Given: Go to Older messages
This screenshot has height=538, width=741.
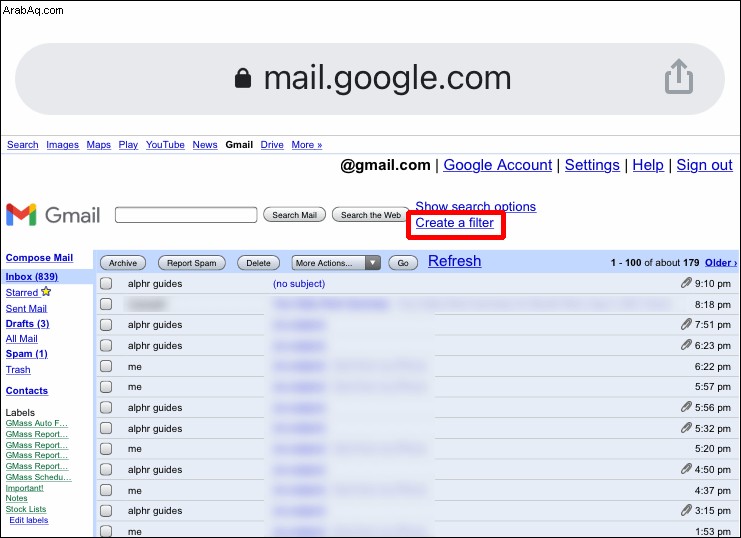Looking at the screenshot, I should click(721, 263).
